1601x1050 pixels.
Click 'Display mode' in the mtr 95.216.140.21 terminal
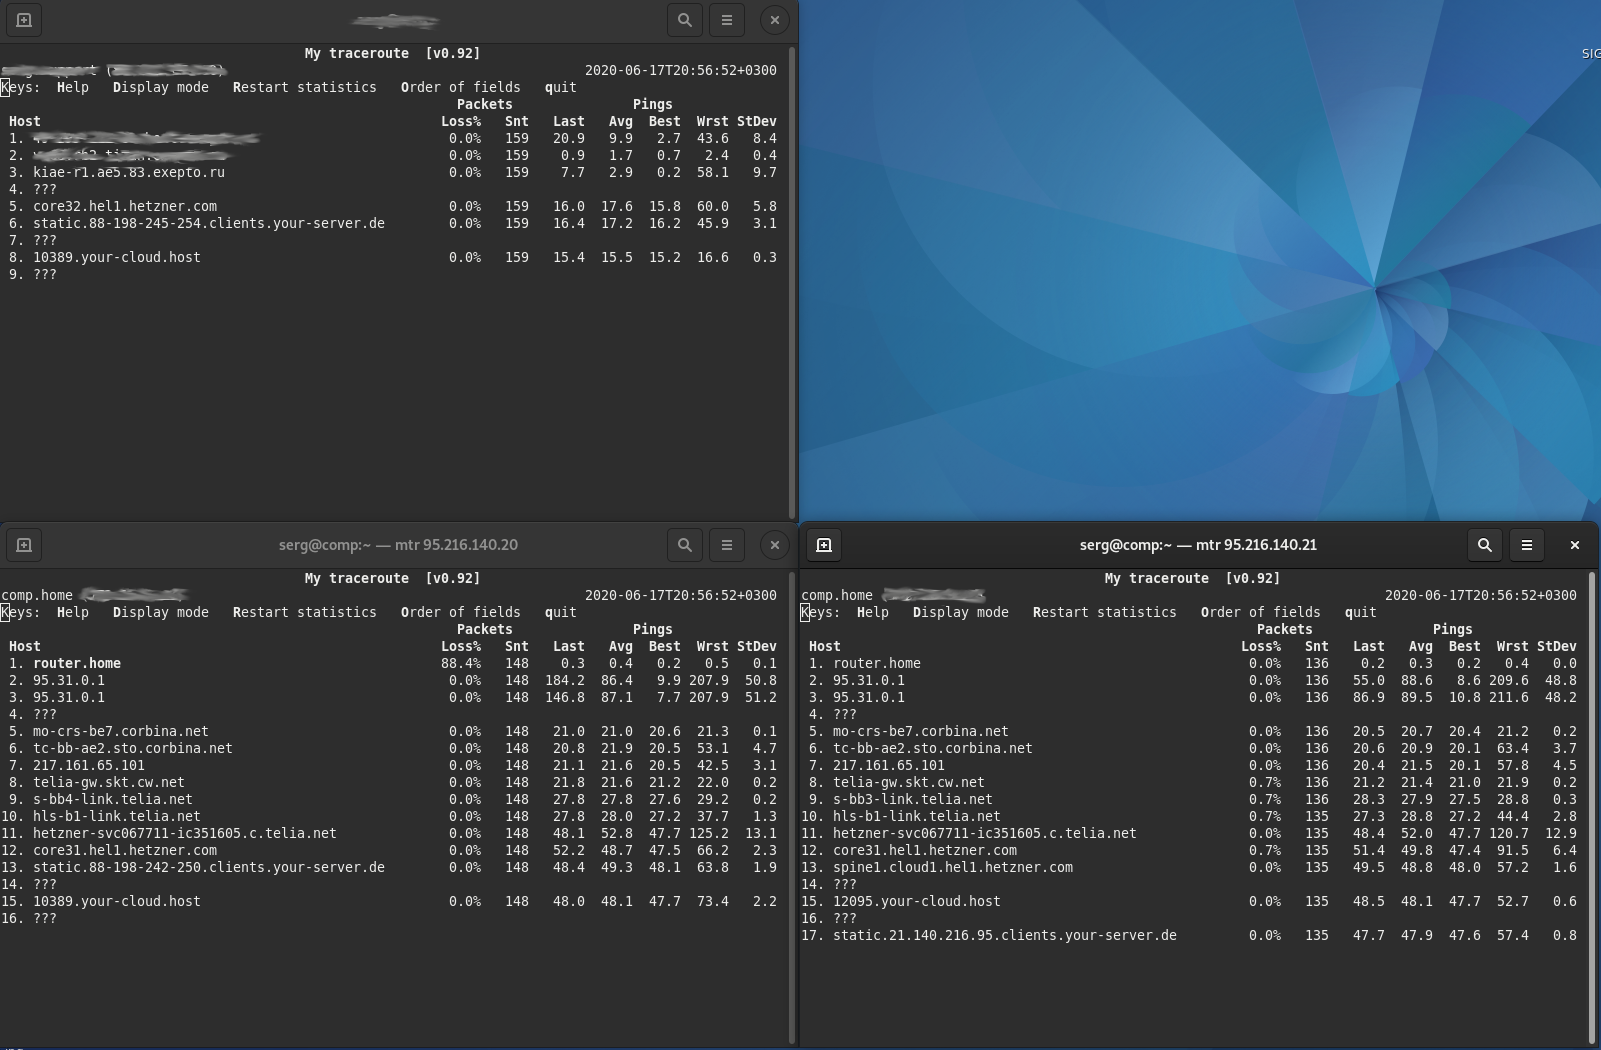pos(961,612)
